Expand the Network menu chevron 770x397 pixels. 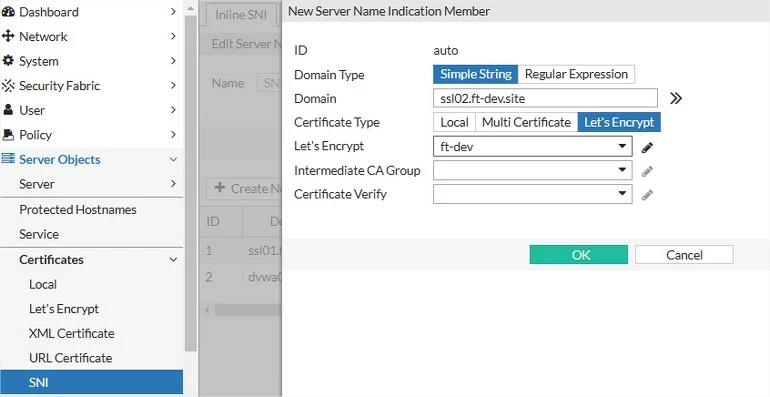pos(173,36)
